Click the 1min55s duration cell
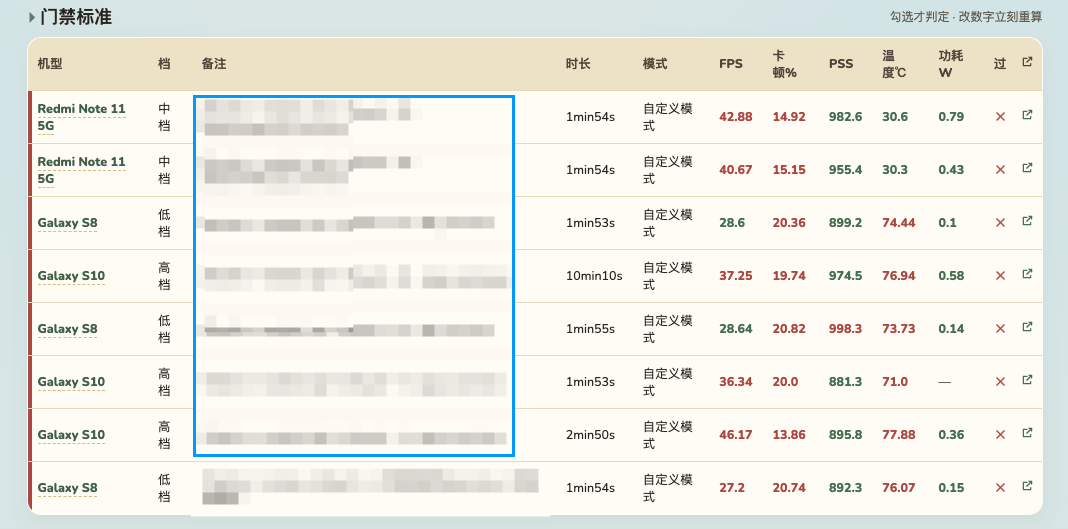Viewport: 1068px width, 529px height. coord(590,330)
